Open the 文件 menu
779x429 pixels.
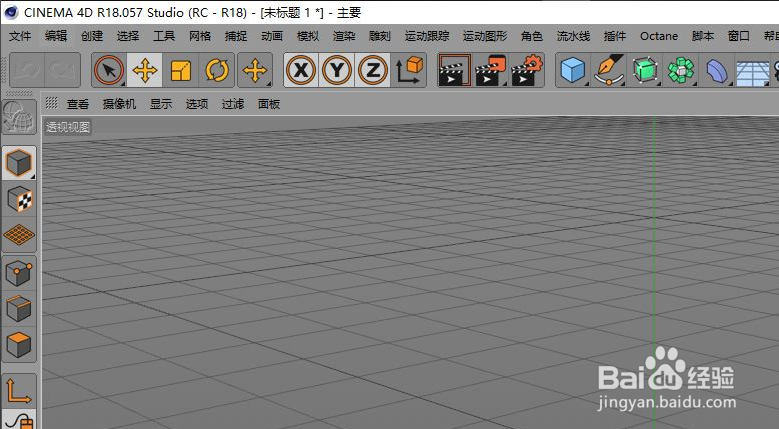(20, 36)
